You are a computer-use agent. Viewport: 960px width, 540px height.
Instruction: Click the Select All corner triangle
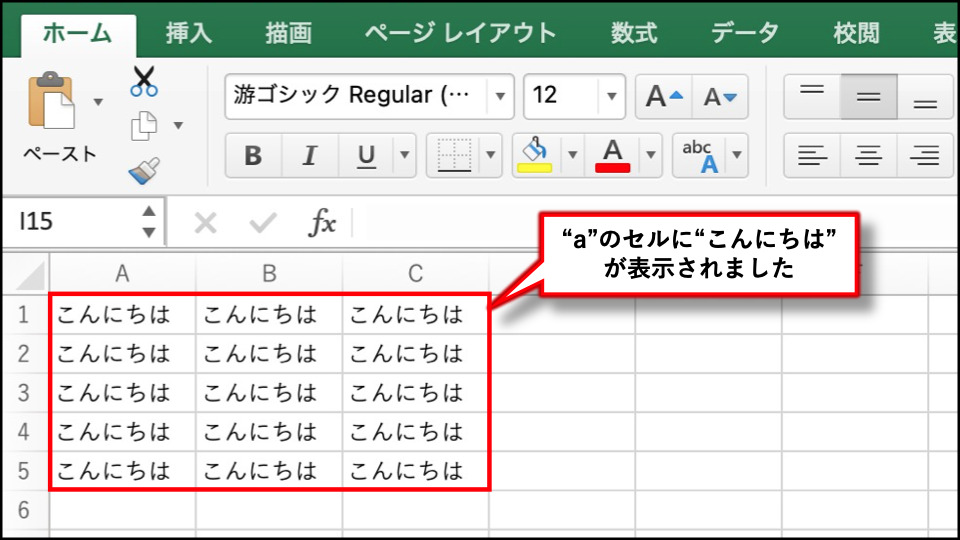point(30,275)
